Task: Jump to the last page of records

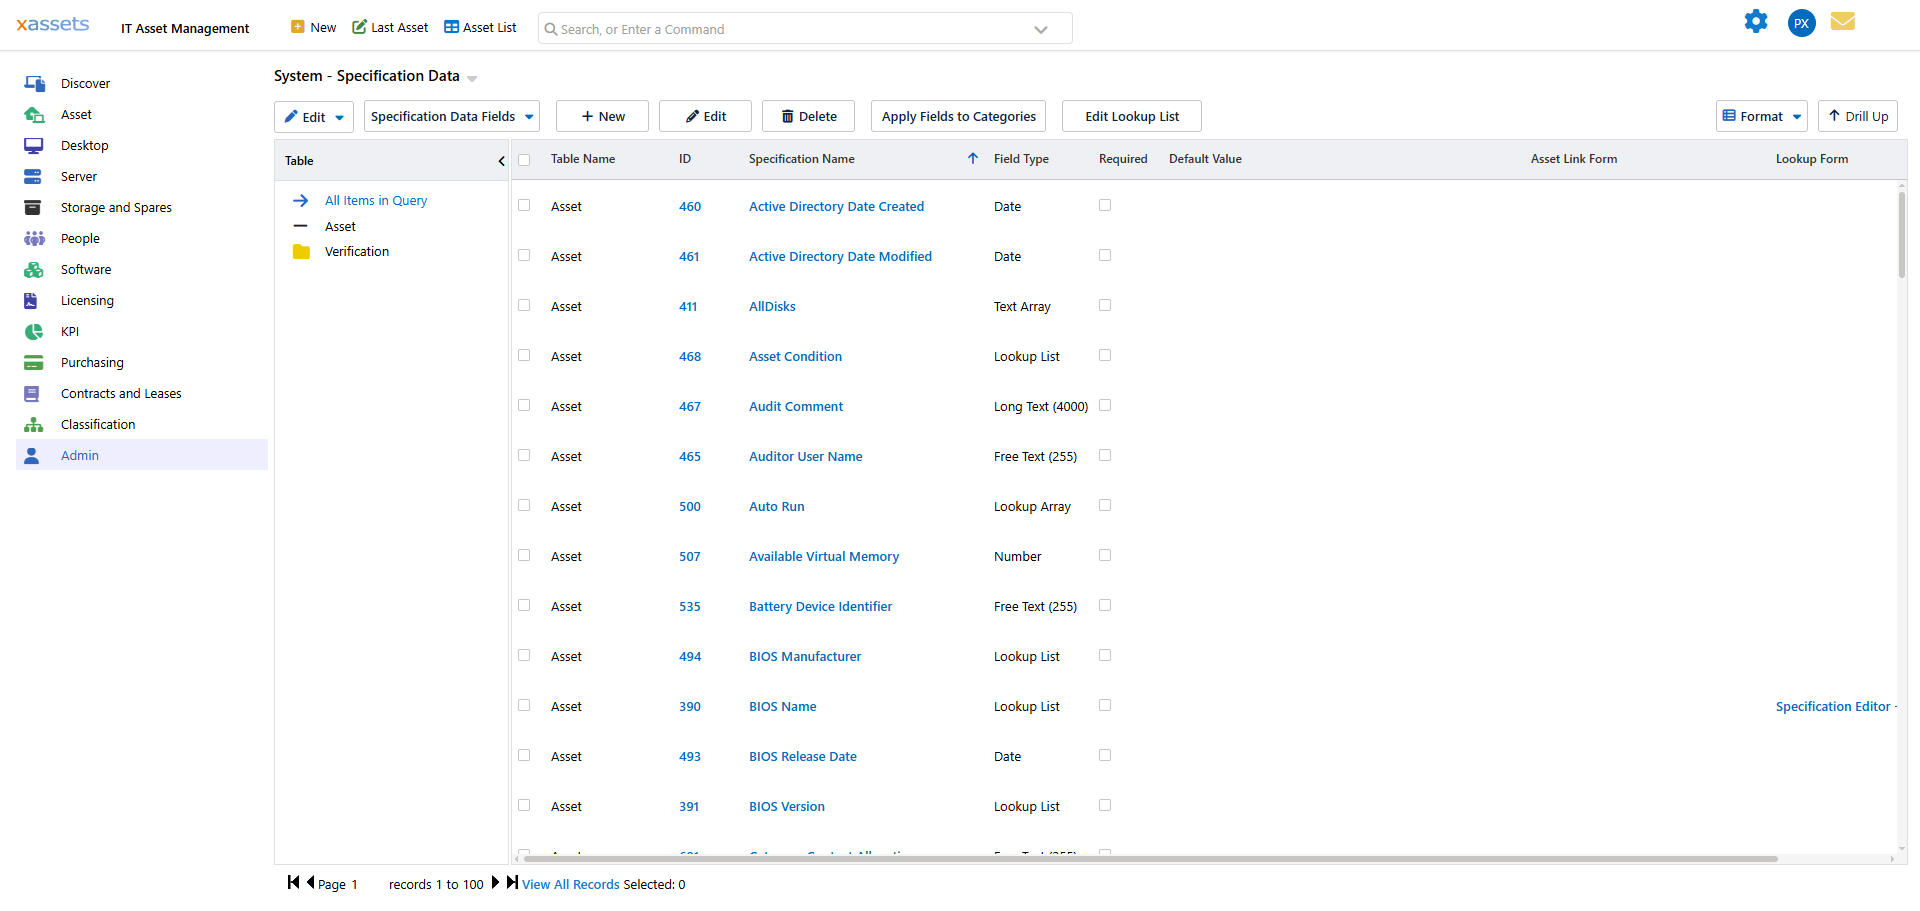Action: (x=512, y=883)
